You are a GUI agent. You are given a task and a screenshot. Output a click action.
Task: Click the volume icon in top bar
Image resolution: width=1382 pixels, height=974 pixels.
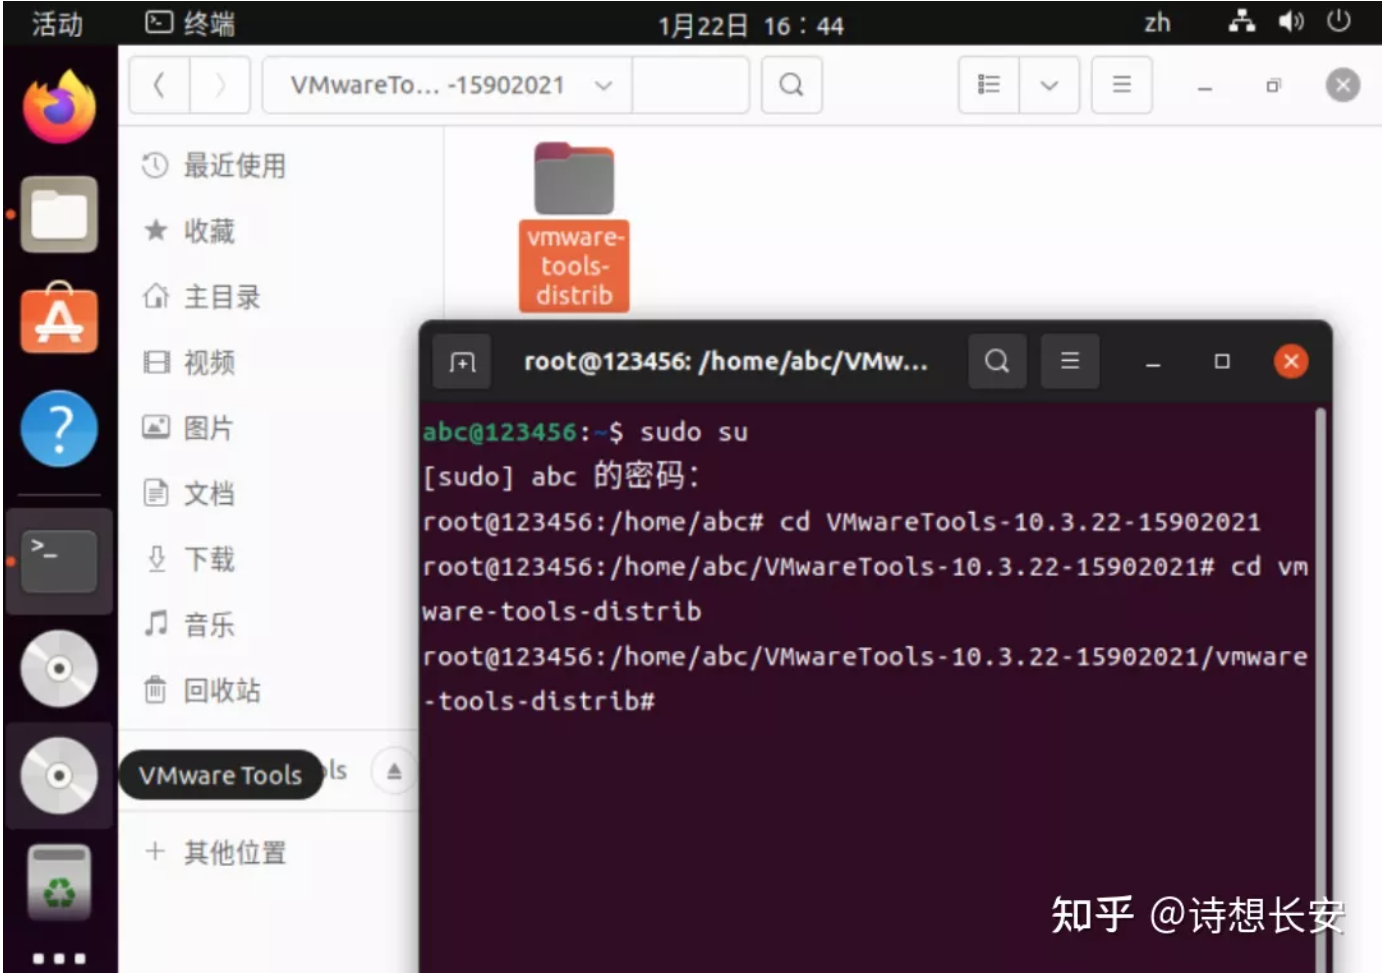1290,21
